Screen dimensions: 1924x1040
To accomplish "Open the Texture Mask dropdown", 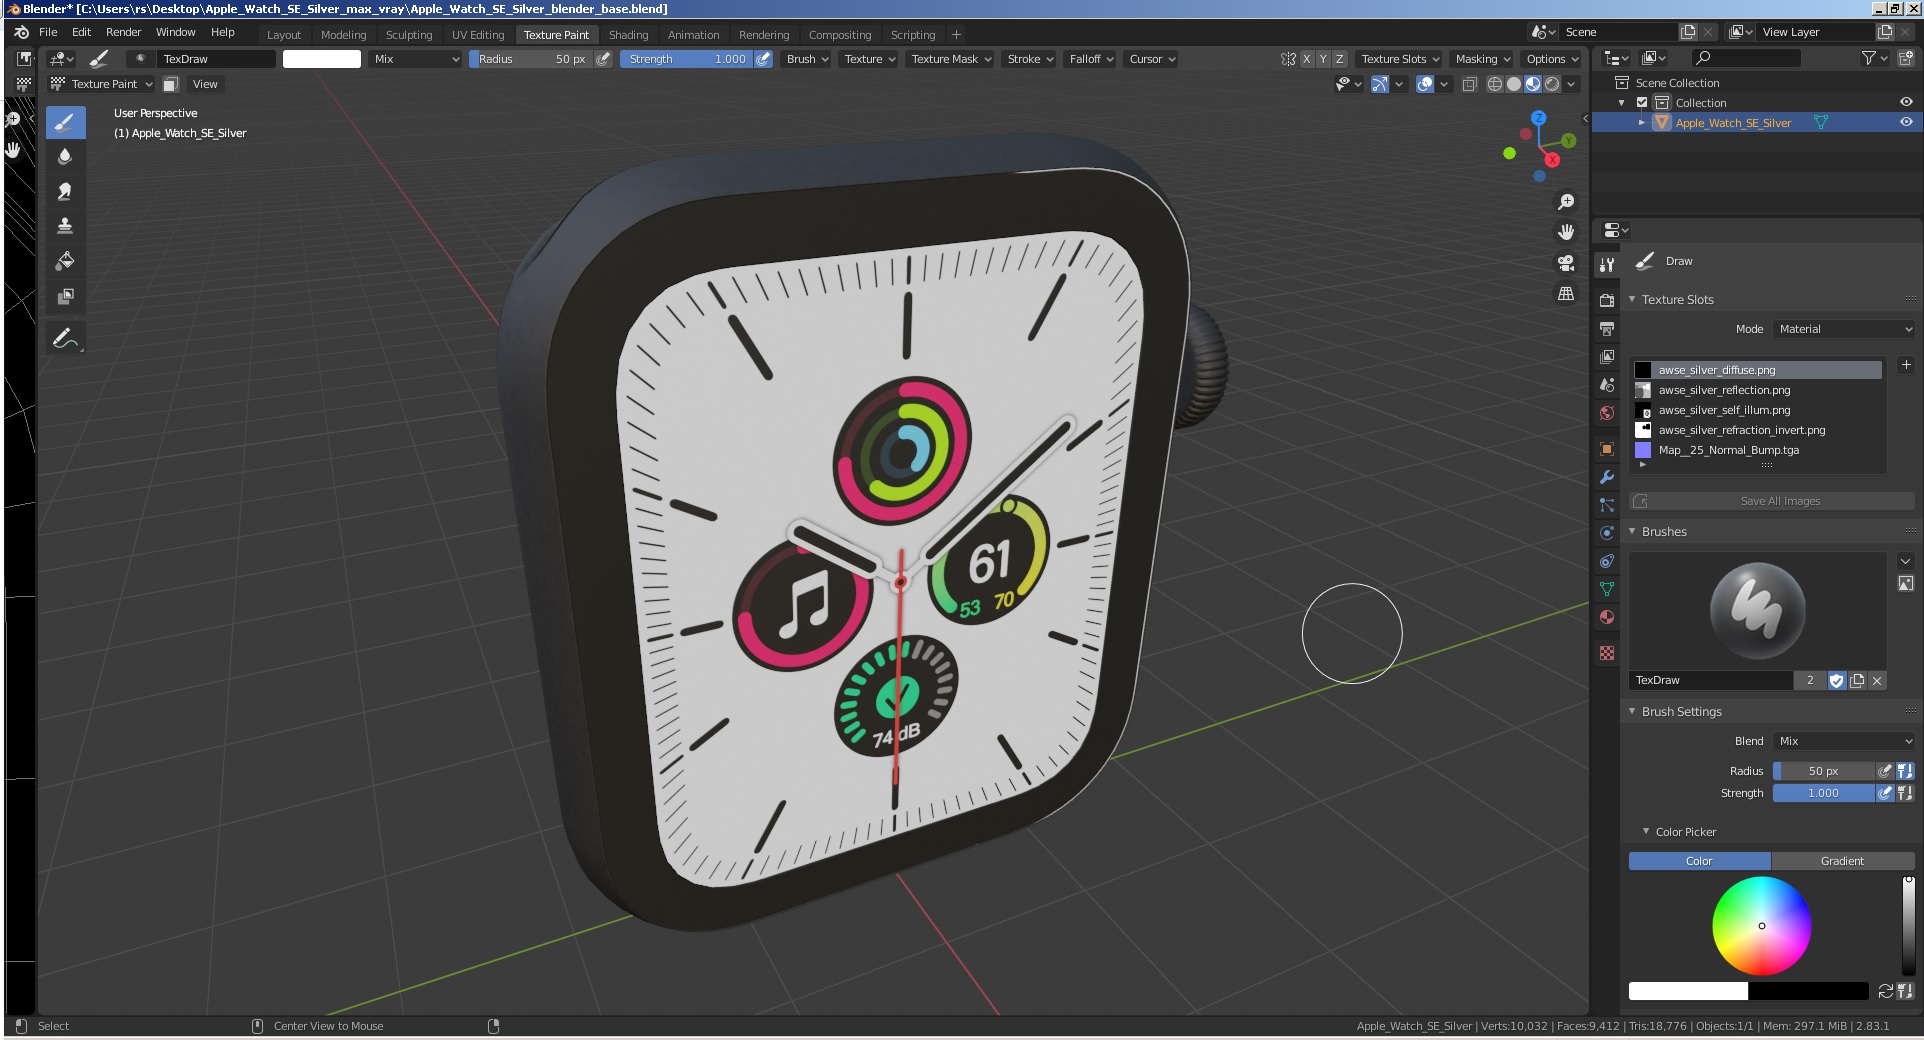I will [951, 59].
